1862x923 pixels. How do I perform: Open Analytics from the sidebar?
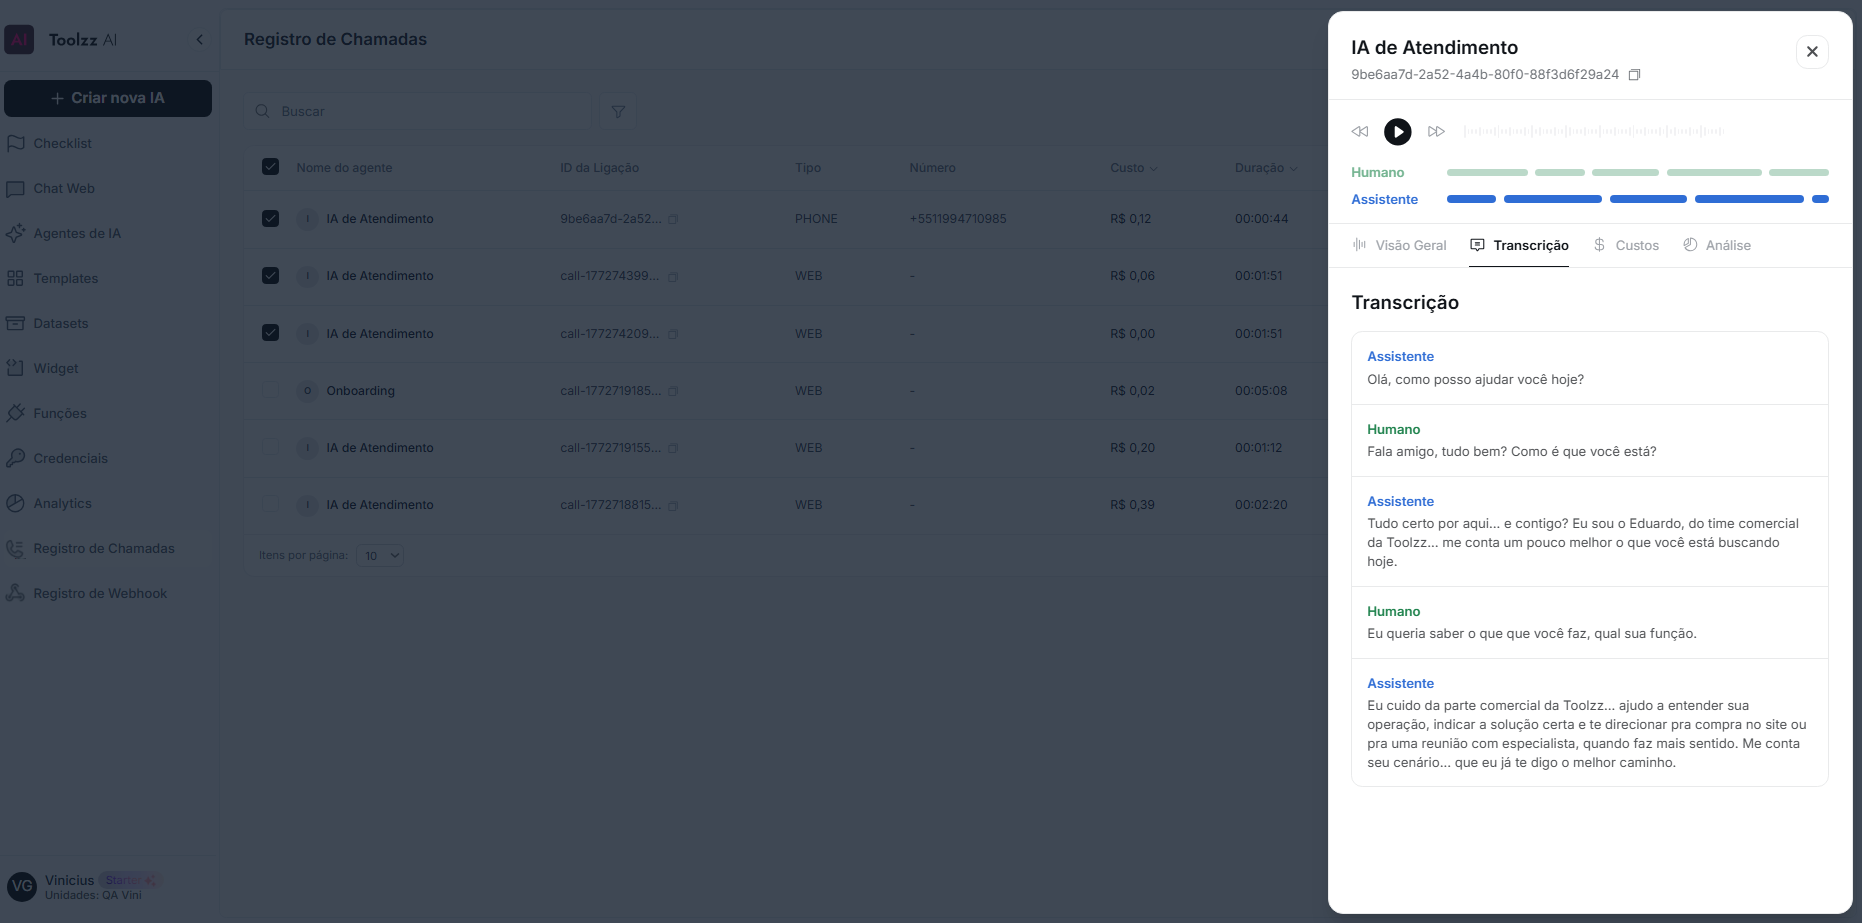tap(62, 503)
